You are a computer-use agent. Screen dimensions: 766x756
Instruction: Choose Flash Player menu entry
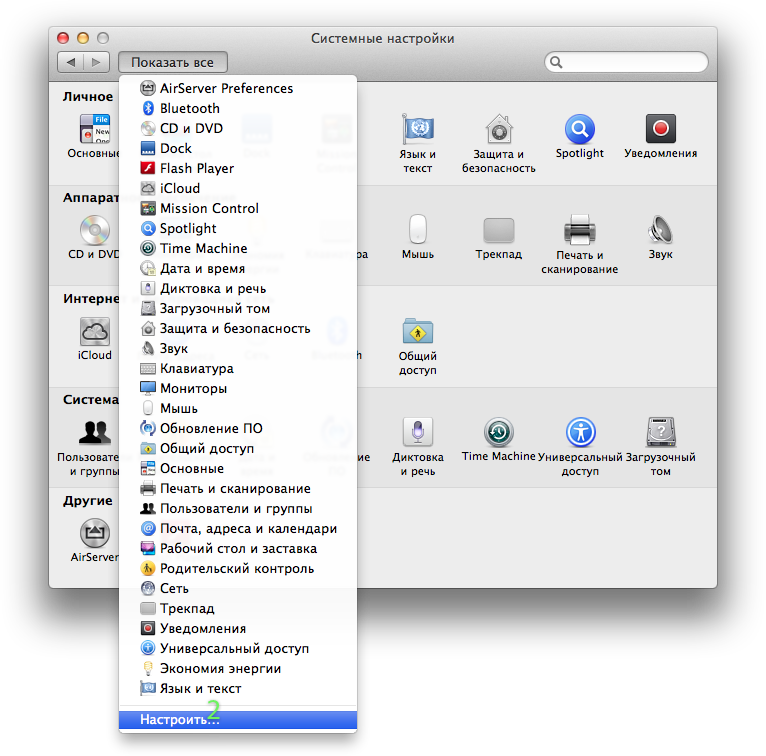[238, 168]
